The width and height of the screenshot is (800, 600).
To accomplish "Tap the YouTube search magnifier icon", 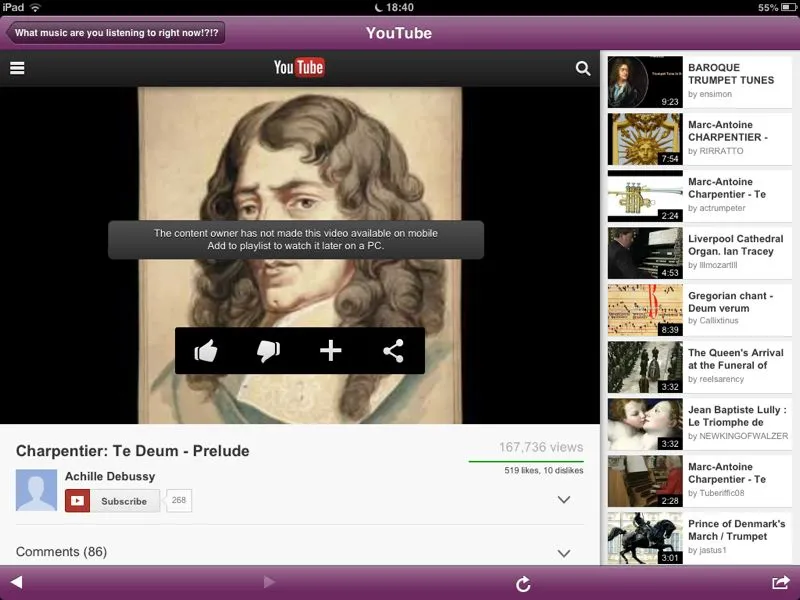I will 583,69.
